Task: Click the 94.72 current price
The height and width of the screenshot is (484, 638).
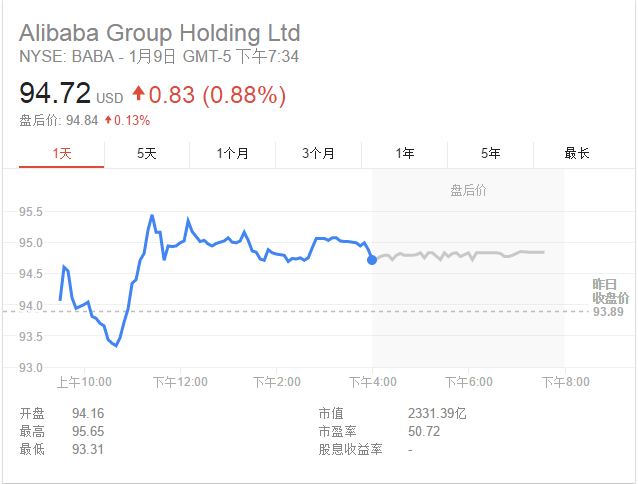Action: (x=55, y=95)
